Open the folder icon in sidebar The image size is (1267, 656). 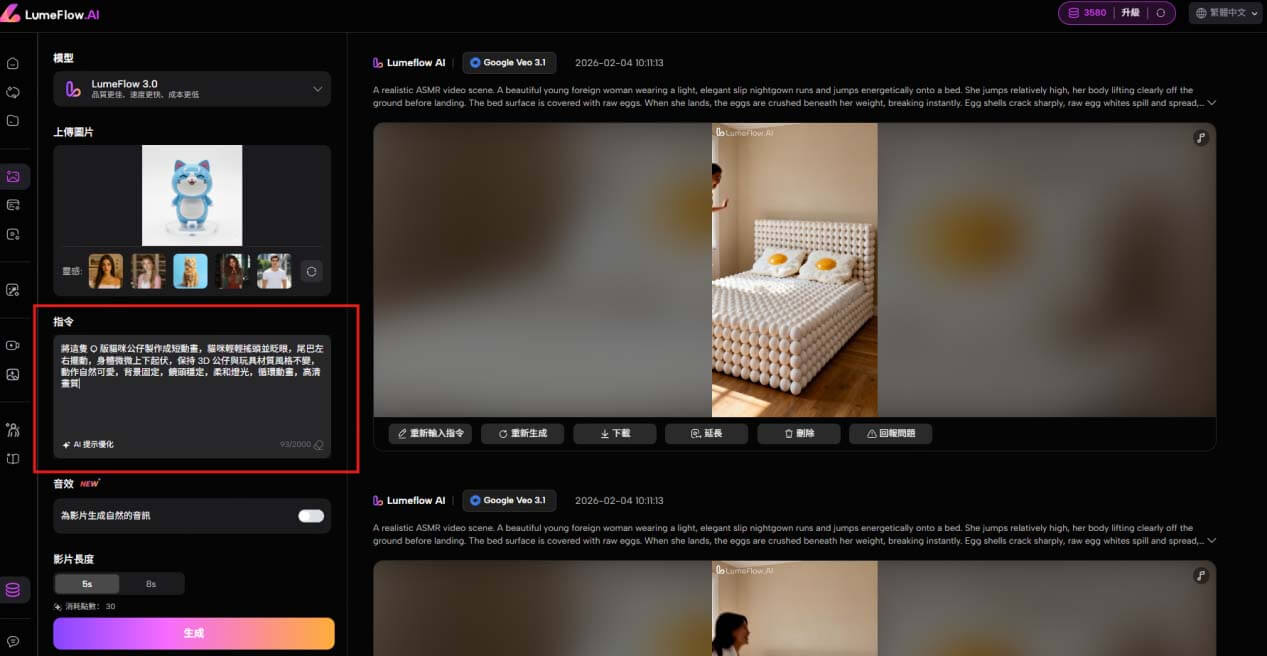click(13, 120)
